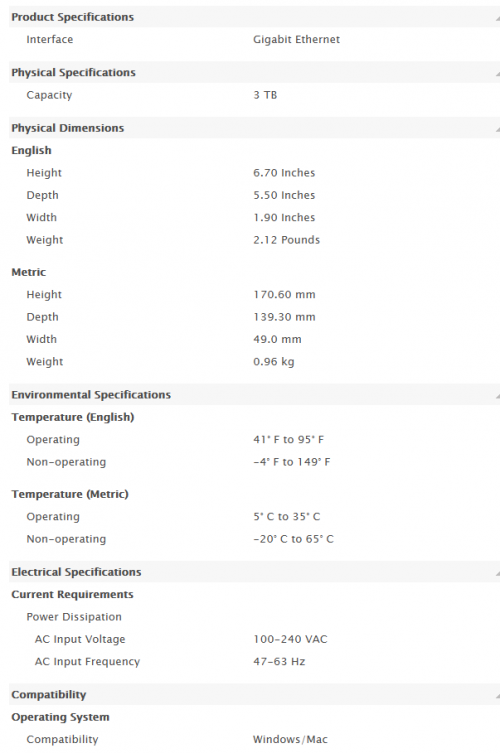This screenshot has height=753, width=500.
Task: Select the 'AC Input Frequency' label
Action: (x=87, y=662)
